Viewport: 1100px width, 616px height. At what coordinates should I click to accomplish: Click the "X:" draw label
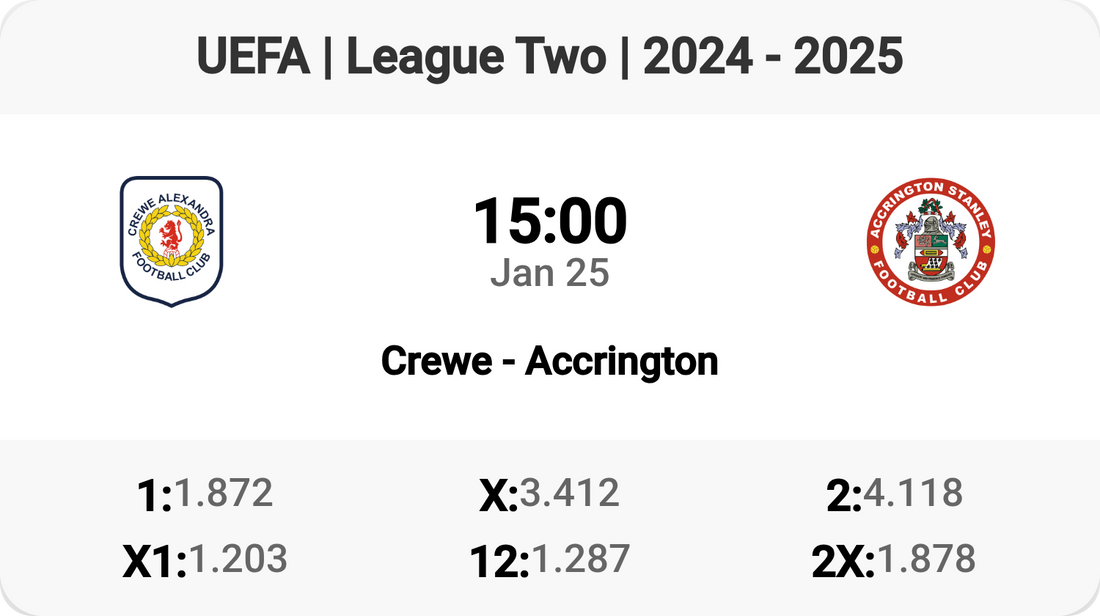498,496
